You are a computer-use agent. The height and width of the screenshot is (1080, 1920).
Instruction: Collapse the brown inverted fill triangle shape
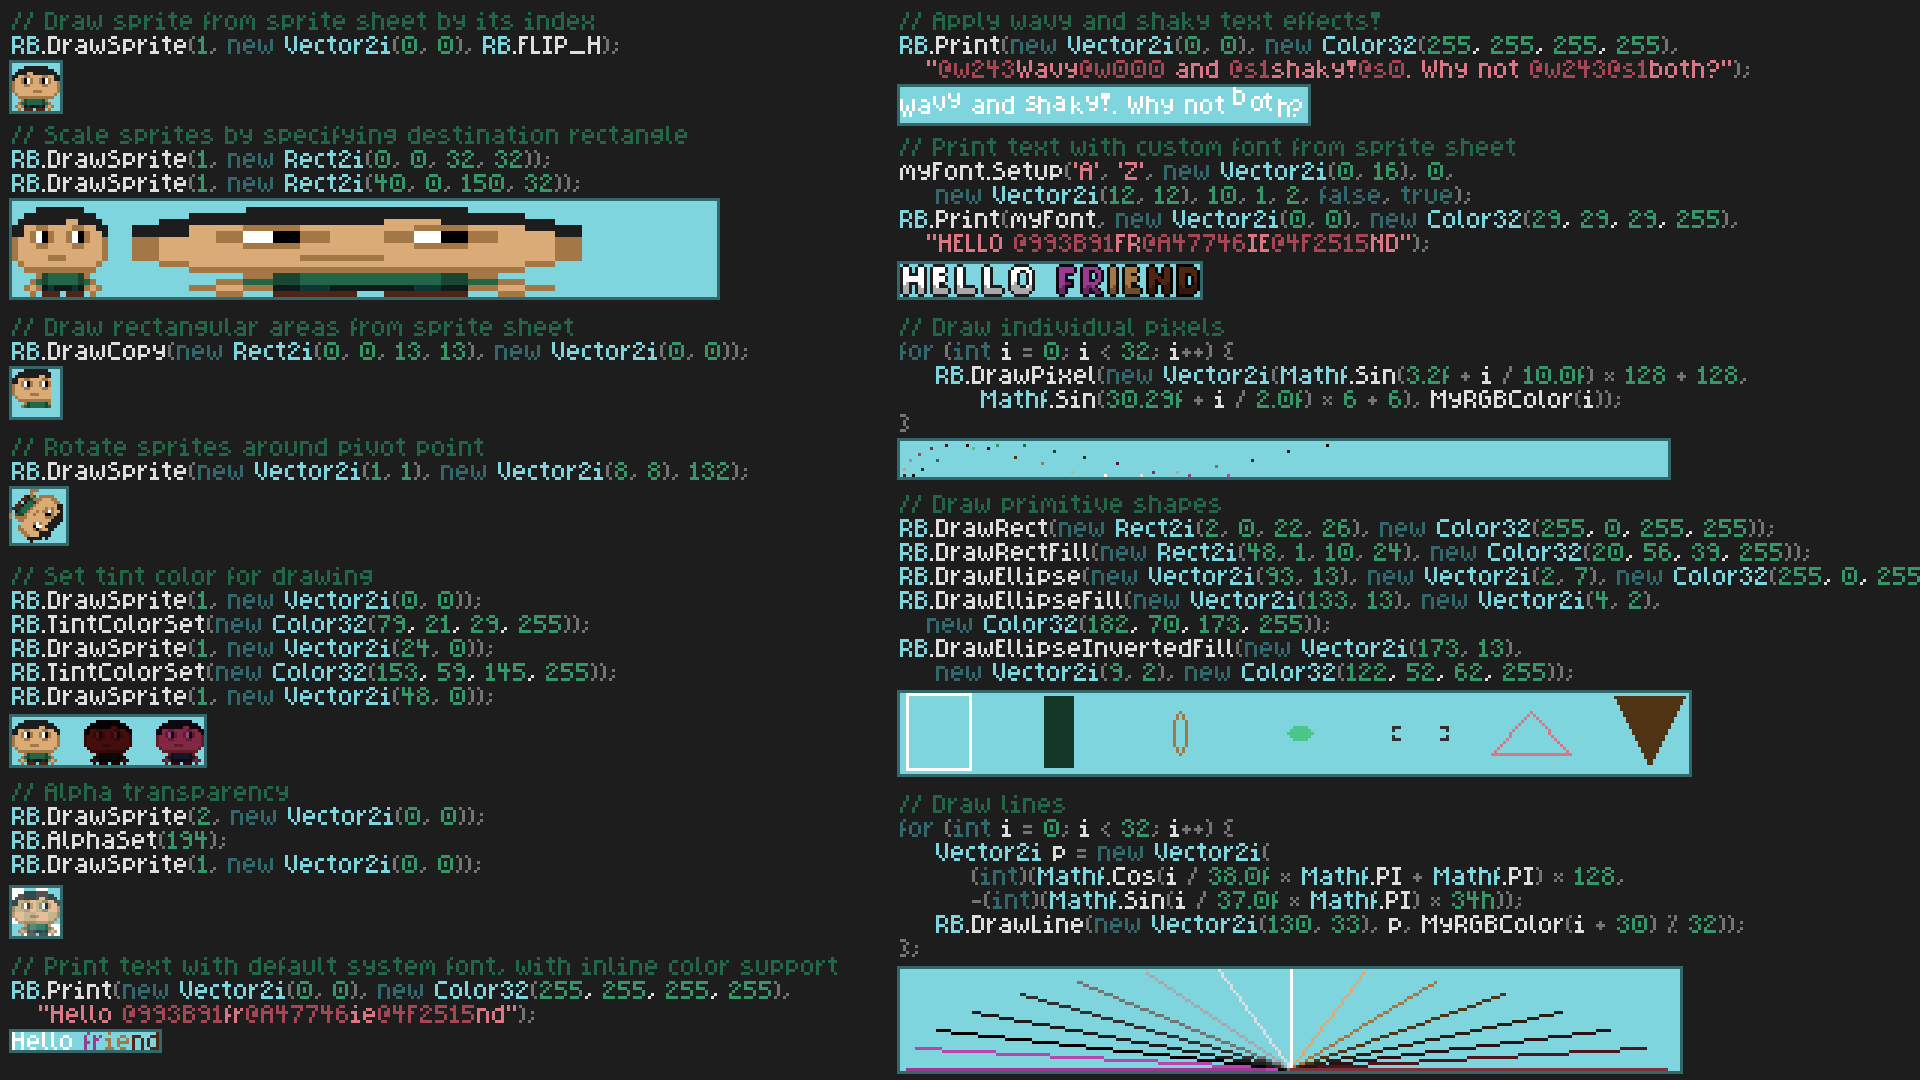(x=1648, y=727)
